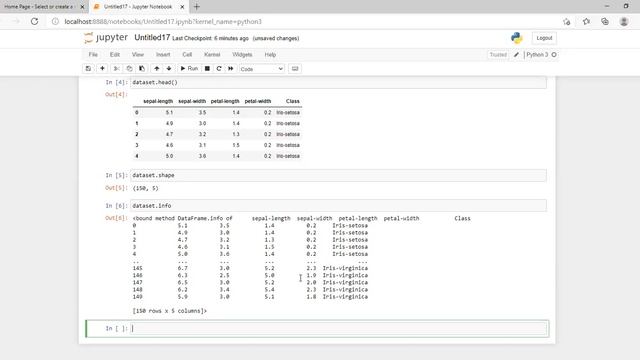Screen dimensions: 640x360
Task: Click the Jupyter logo
Action: [x=106, y=38]
